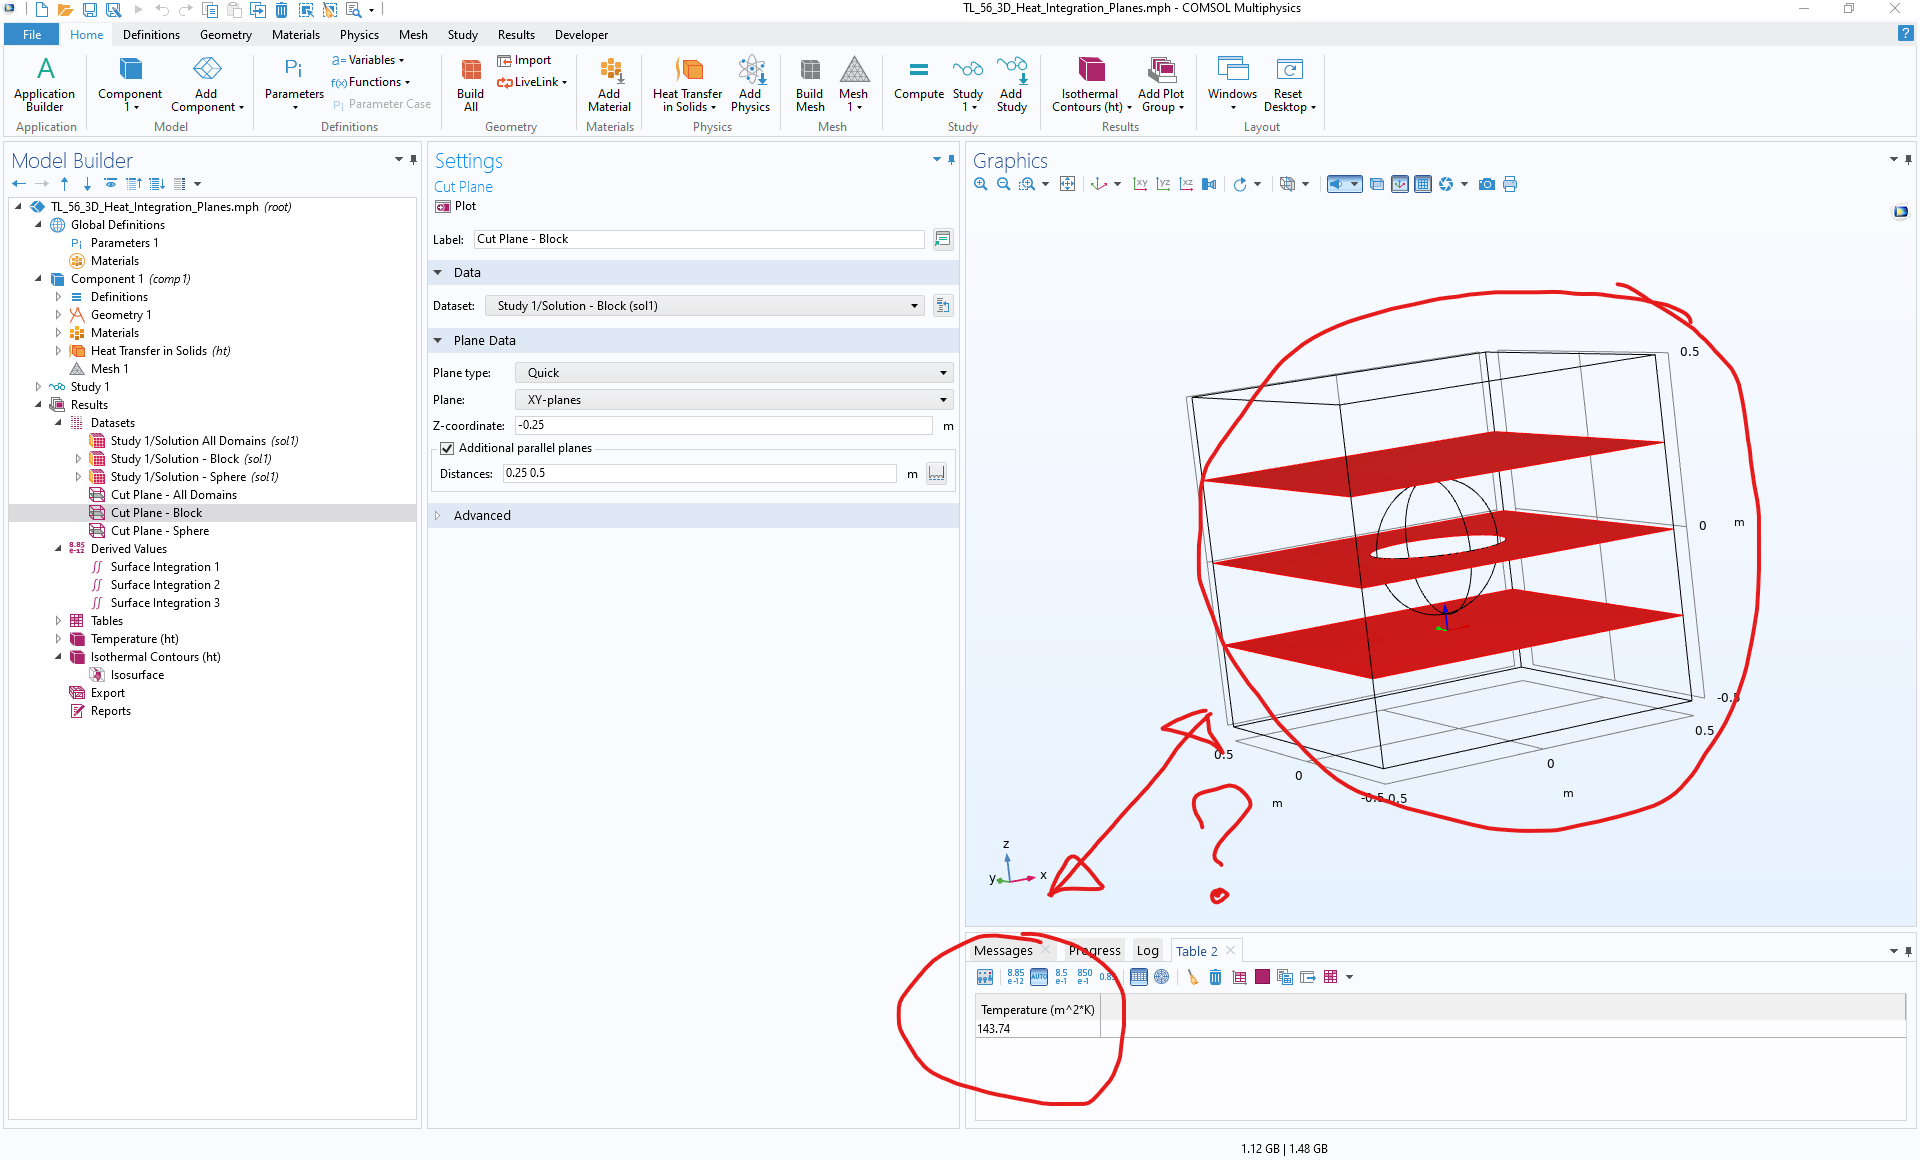Expand the Tables node in the tree
The image size is (1920, 1160).
tap(58, 621)
